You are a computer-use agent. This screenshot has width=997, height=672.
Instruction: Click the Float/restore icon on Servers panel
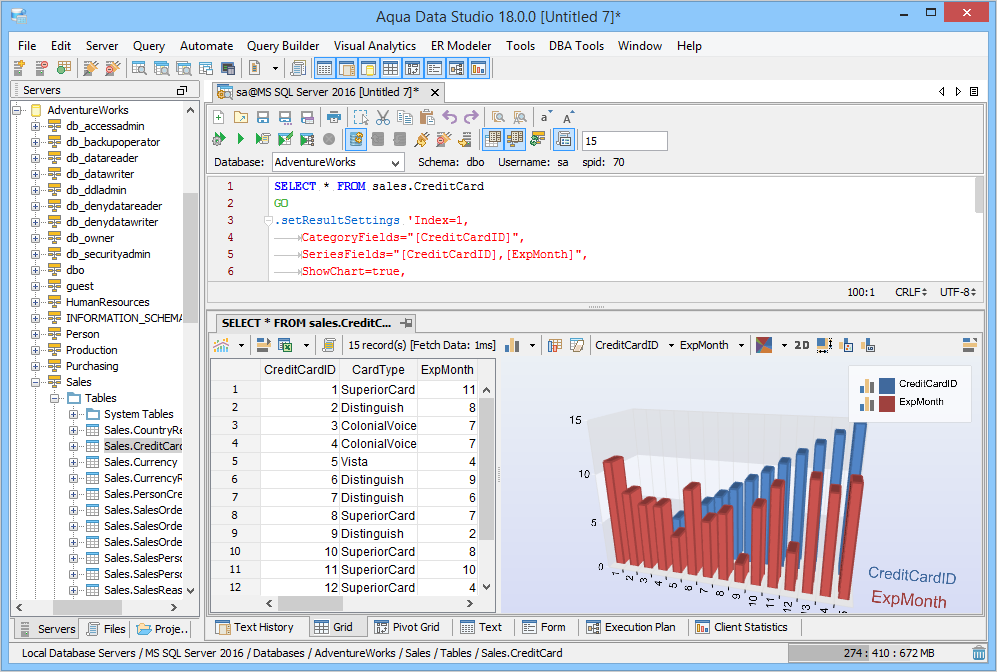click(182, 90)
